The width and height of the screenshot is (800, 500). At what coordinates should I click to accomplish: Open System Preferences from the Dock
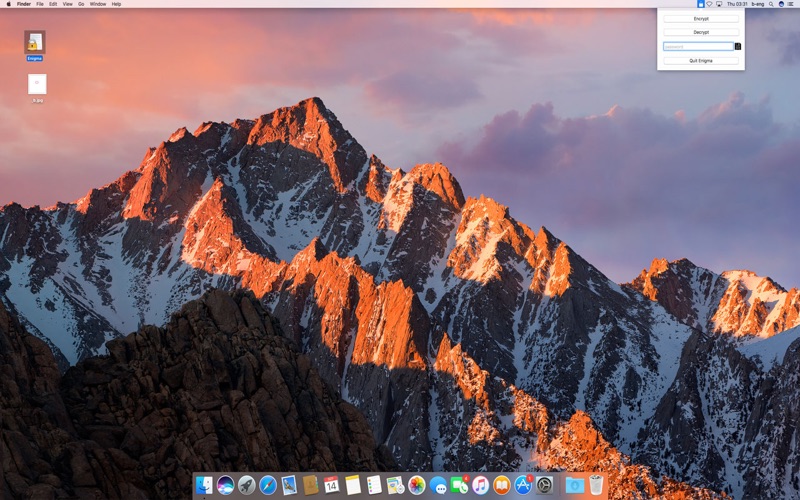tap(544, 485)
